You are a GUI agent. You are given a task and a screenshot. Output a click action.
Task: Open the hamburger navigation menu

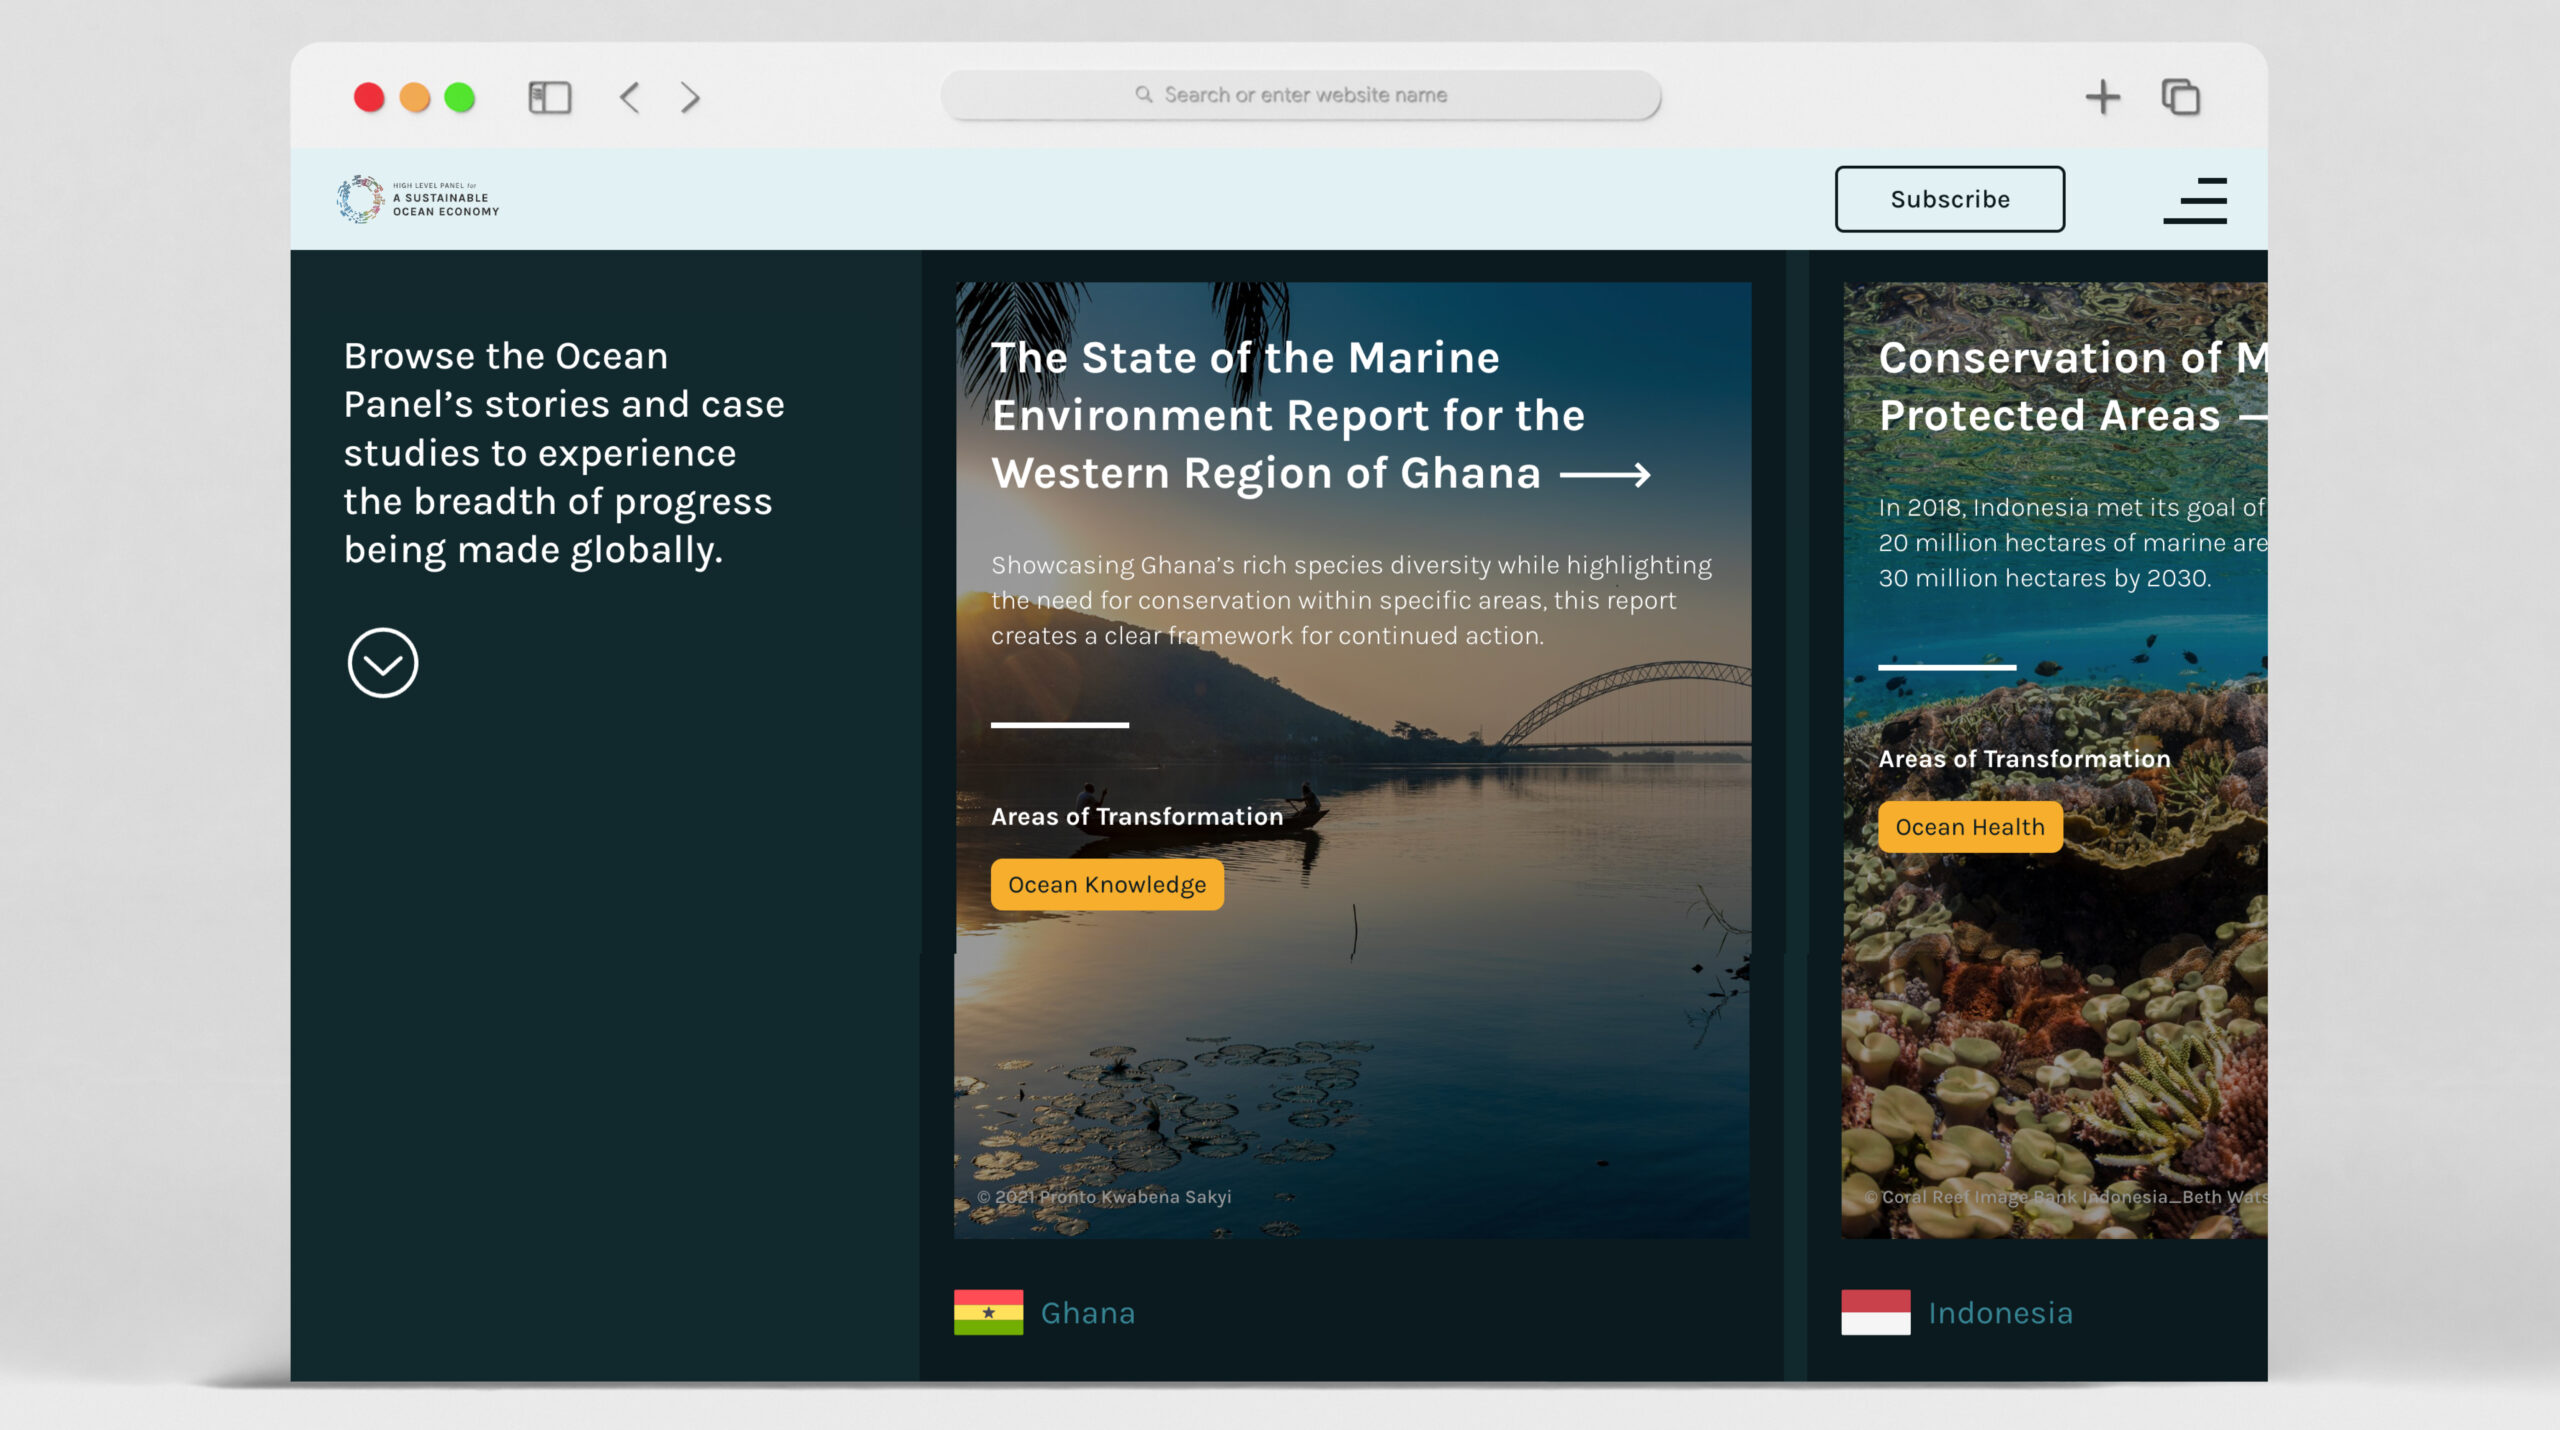click(x=2195, y=199)
